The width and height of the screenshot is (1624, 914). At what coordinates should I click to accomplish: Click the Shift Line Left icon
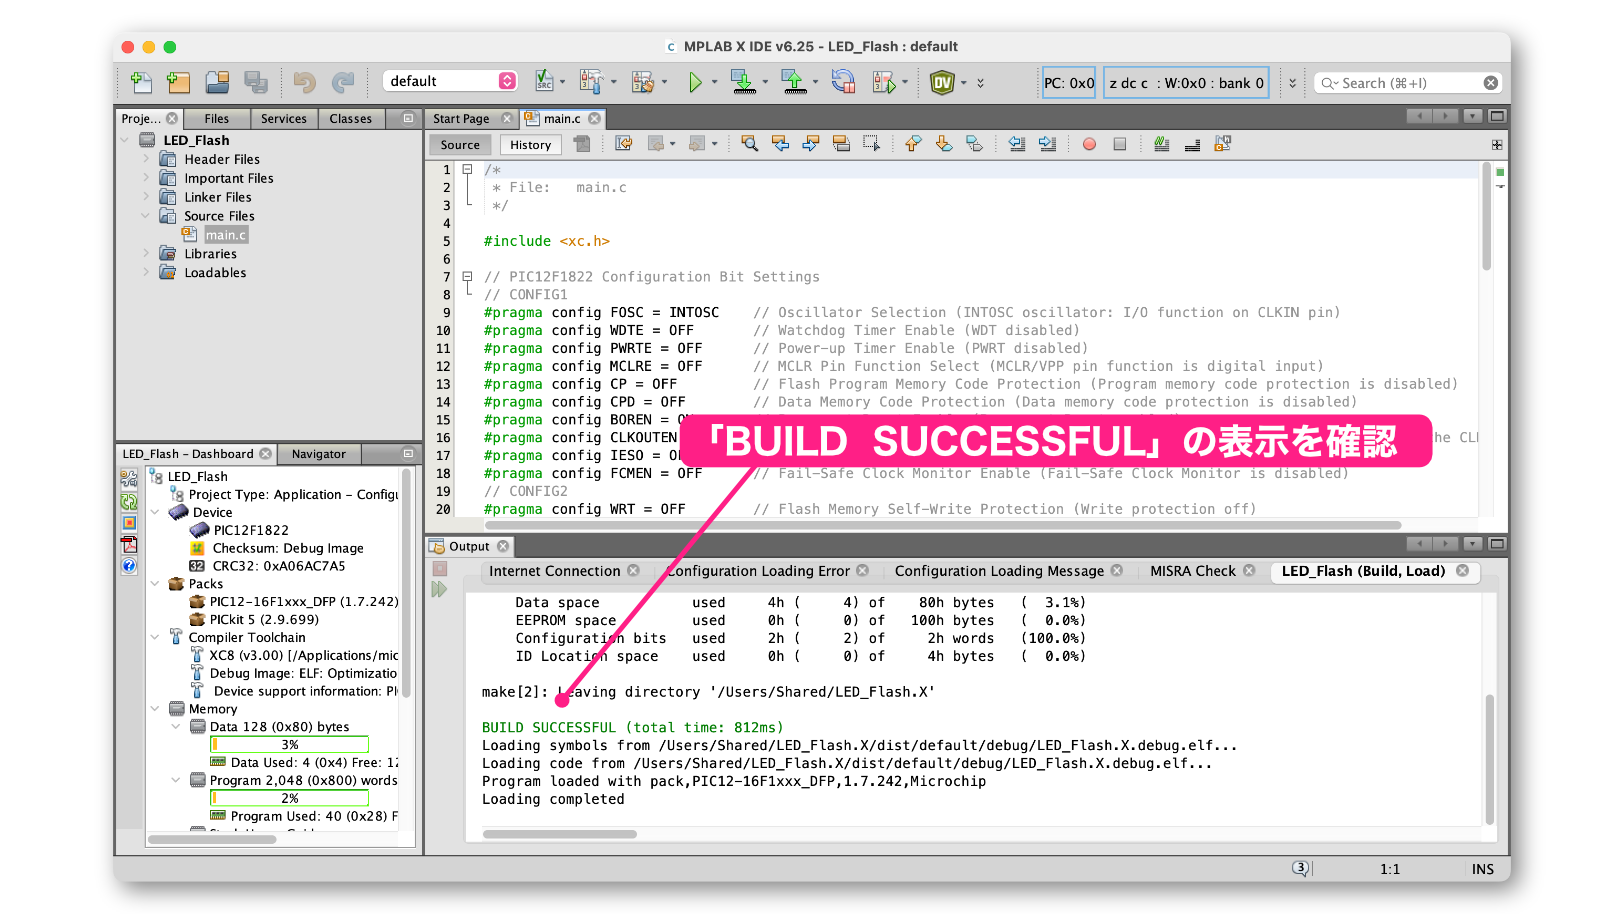pos(1017,144)
